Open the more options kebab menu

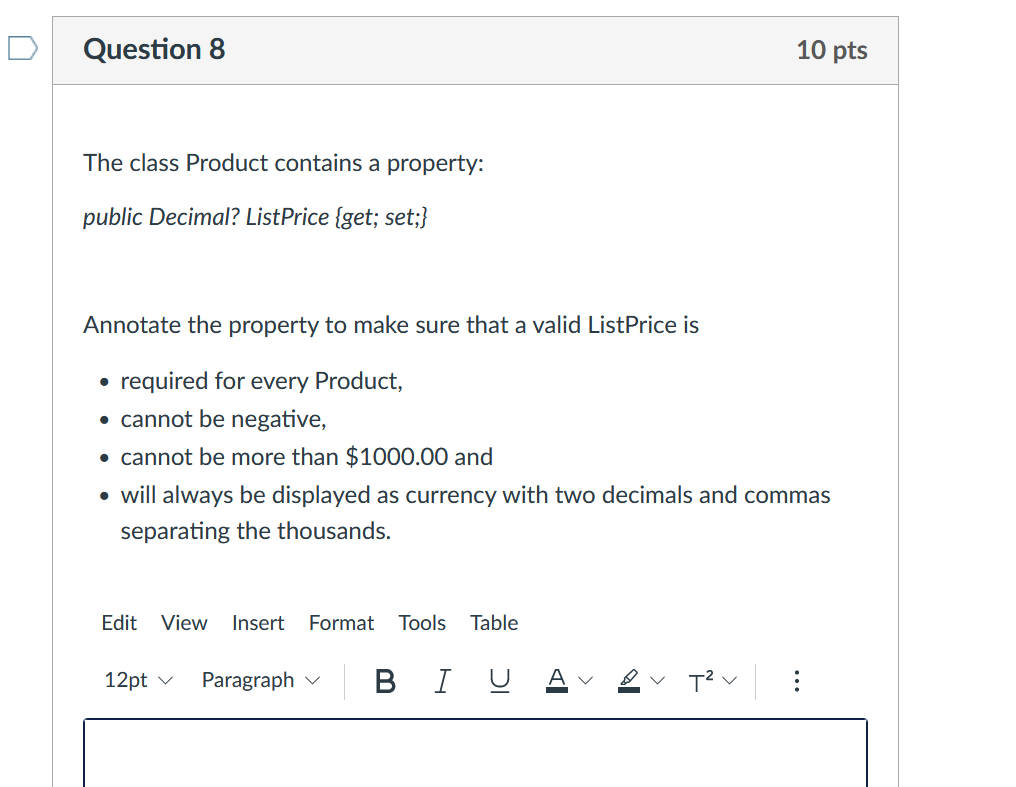pos(796,681)
